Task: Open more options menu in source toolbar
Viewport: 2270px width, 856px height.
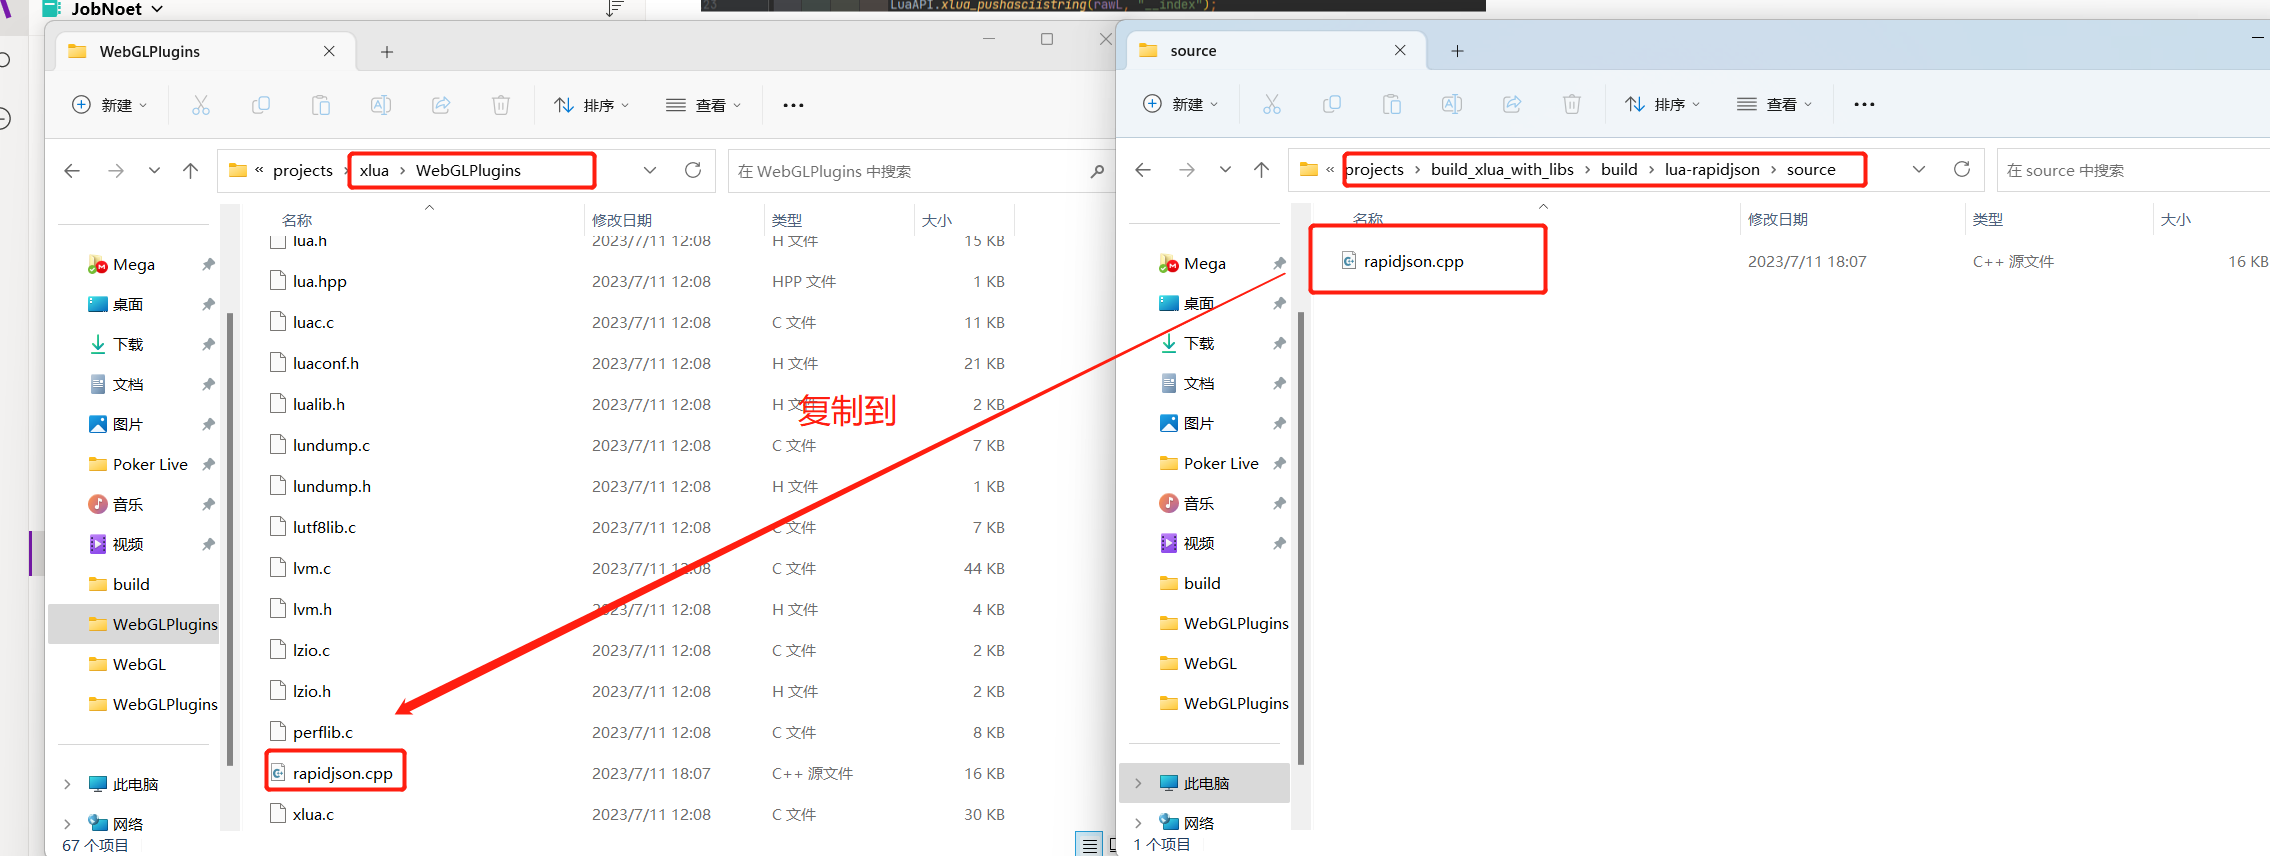Action: pos(1864,104)
